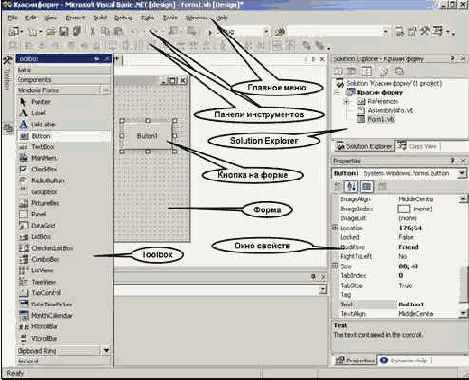Toggle Categorized view in Properties window
This screenshot has width=469, height=380.
click(x=338, y=186)
